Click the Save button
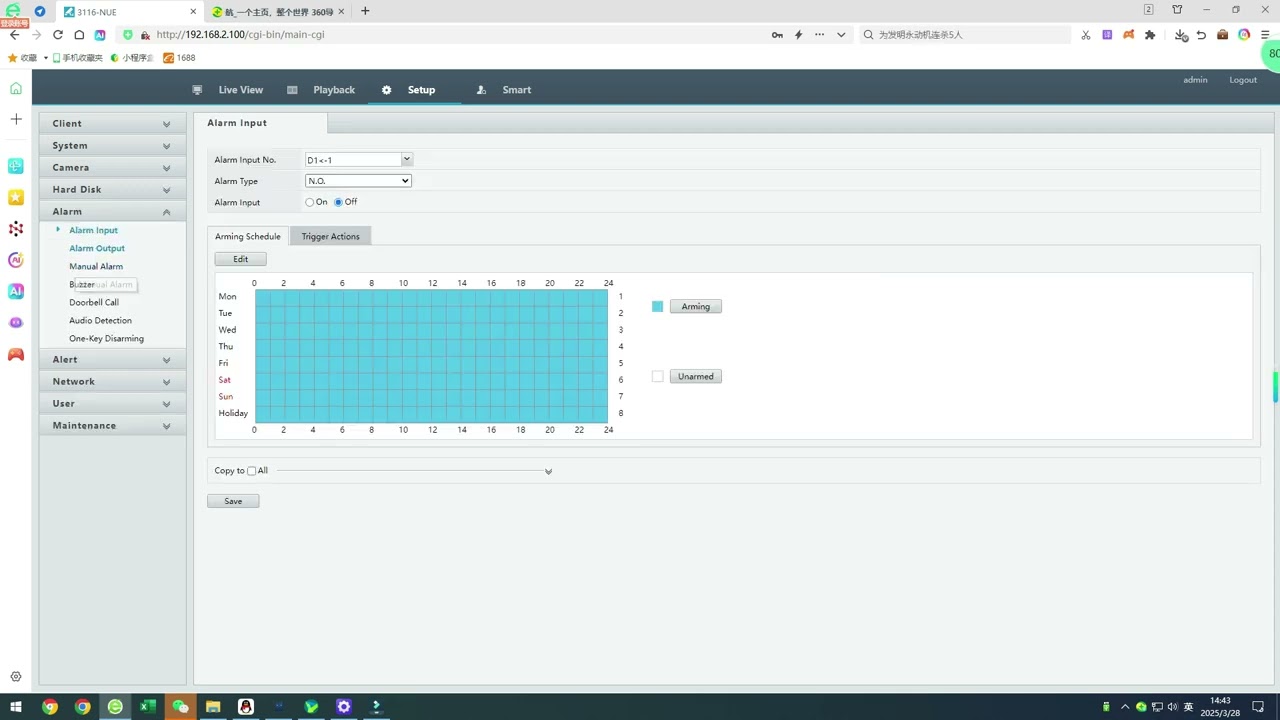 pyautogui.click(x=233, y=501)
